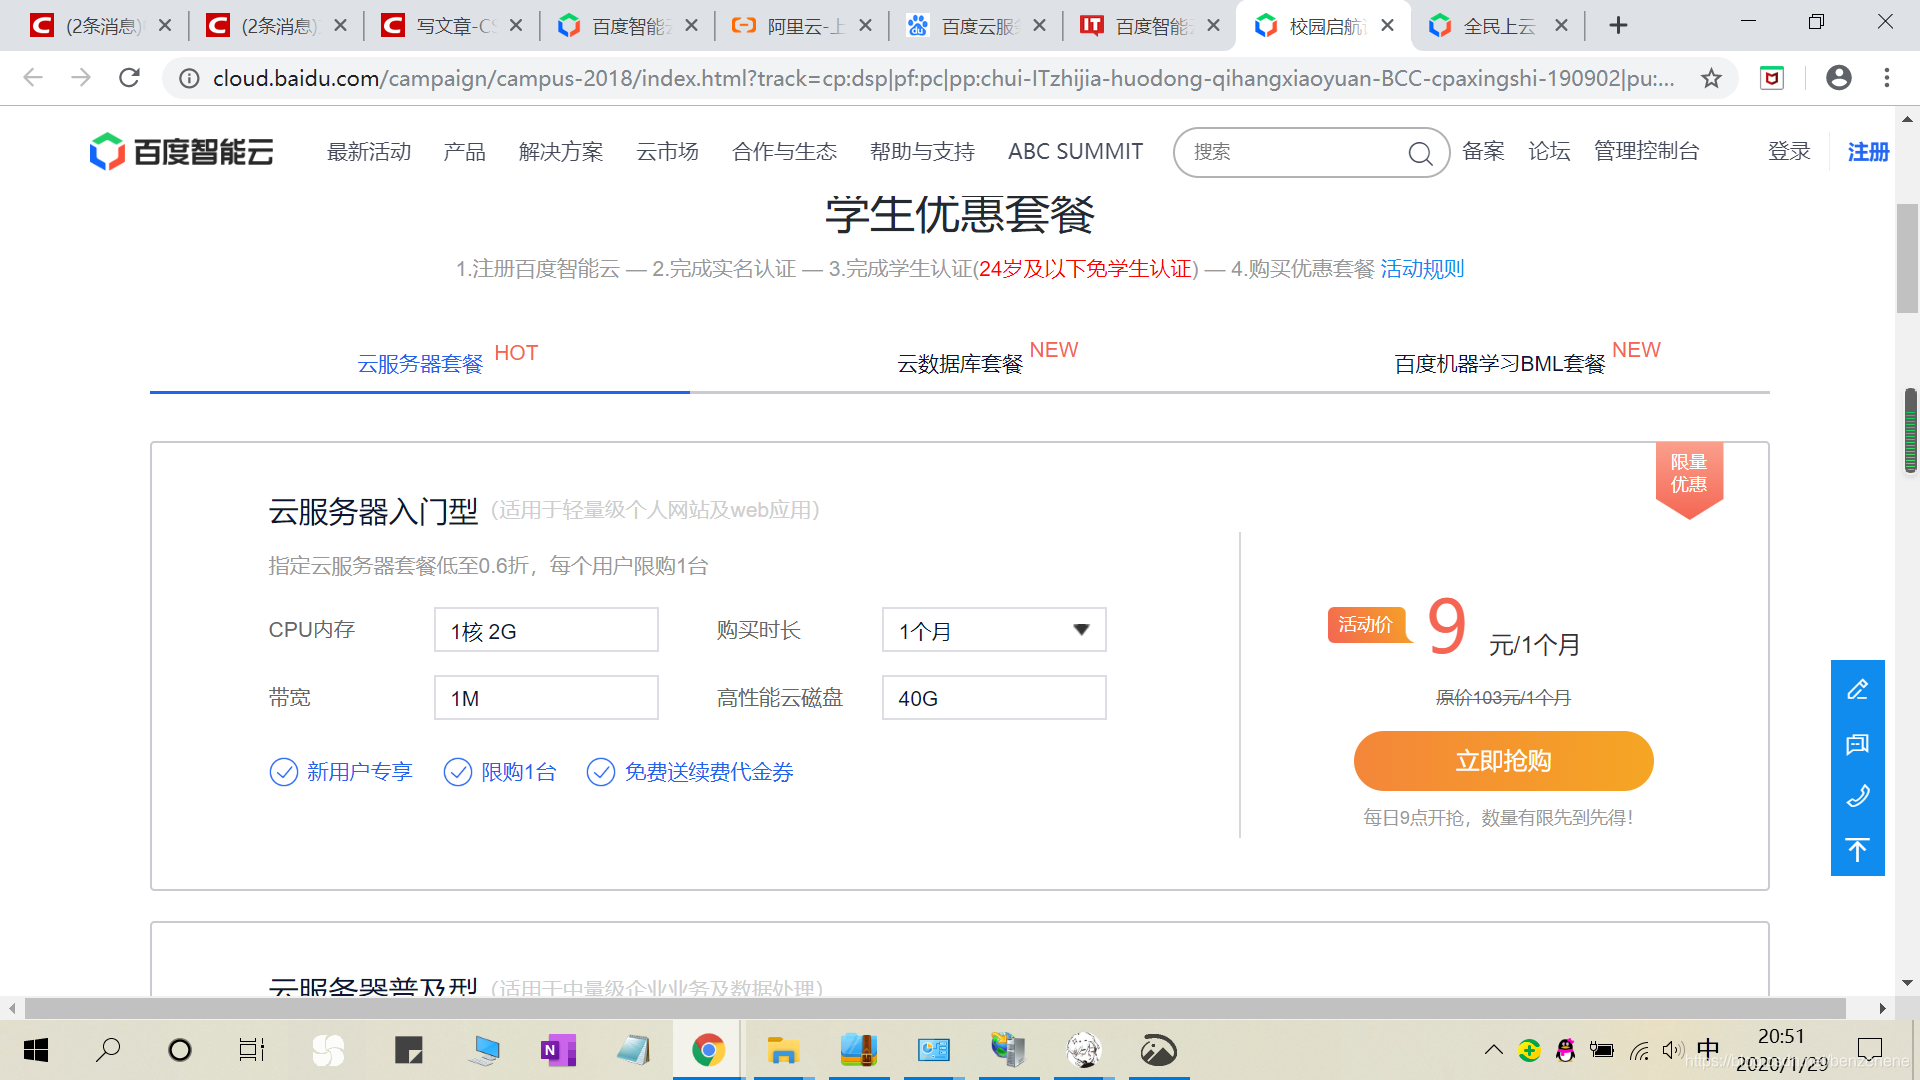Screen dimensions: 1920x1080
Task: Show hidden system tray icons
Action: (x=1493, y=1050)
